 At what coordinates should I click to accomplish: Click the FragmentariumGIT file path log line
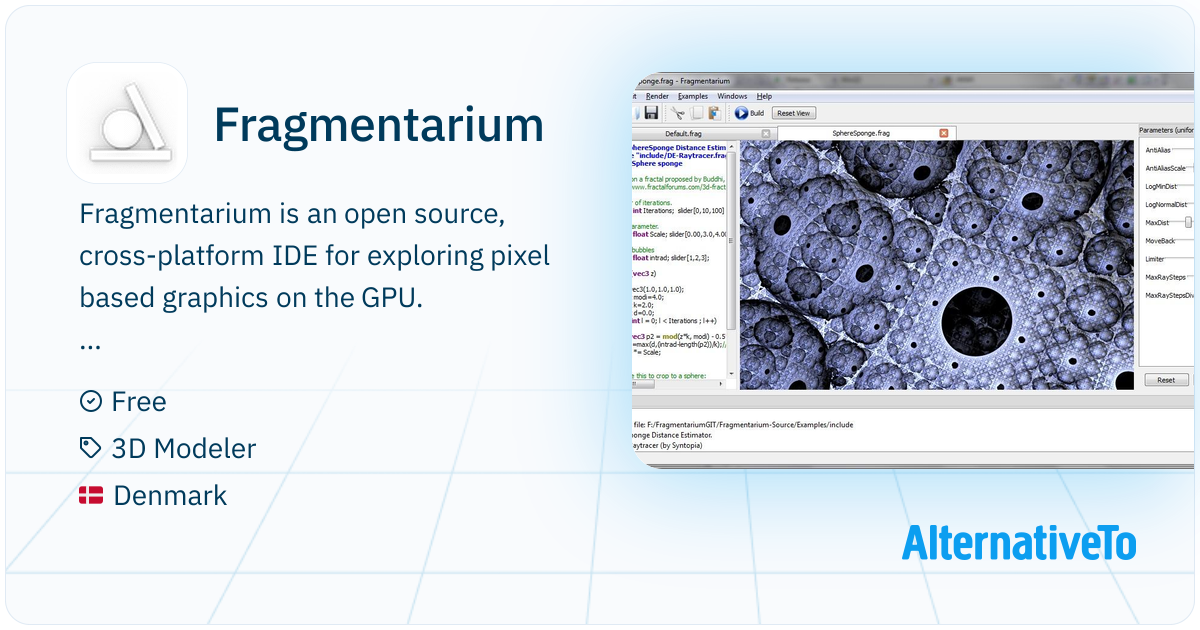click(743, 424)
